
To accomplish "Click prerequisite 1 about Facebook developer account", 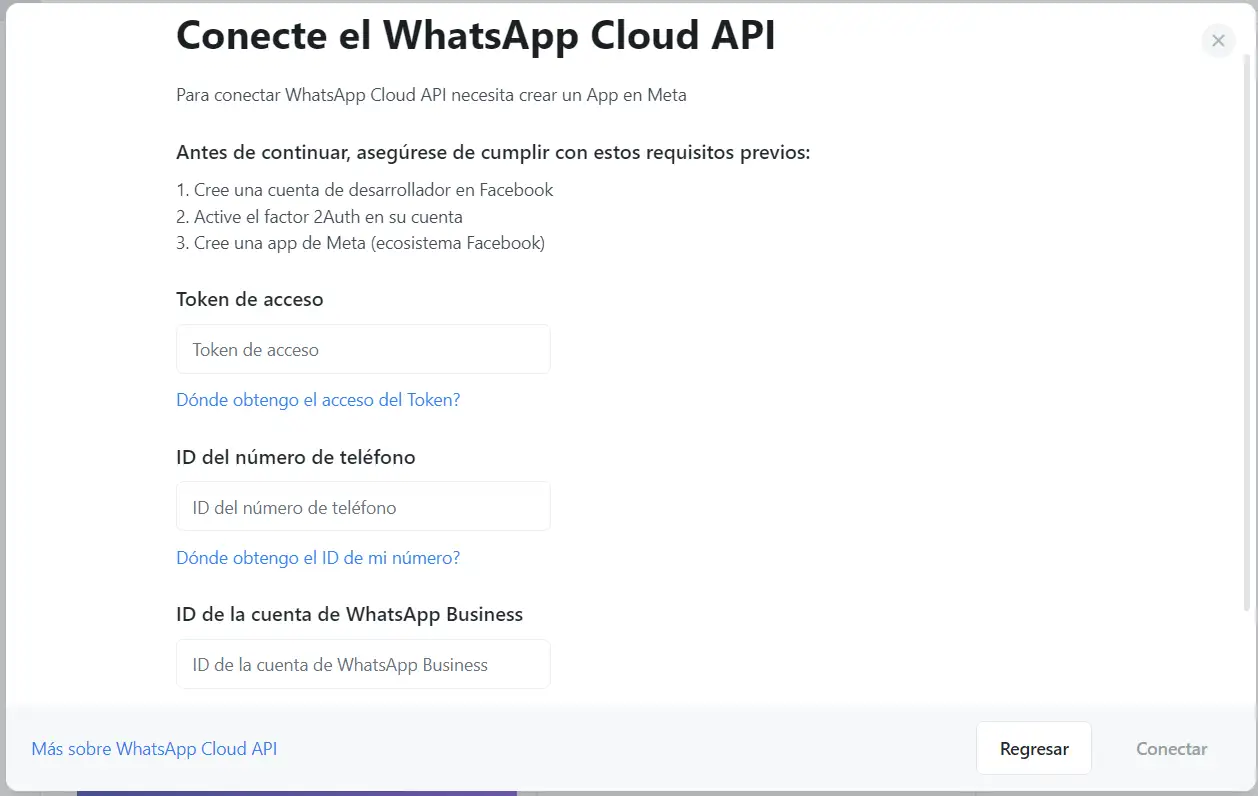I will [365, 190].
